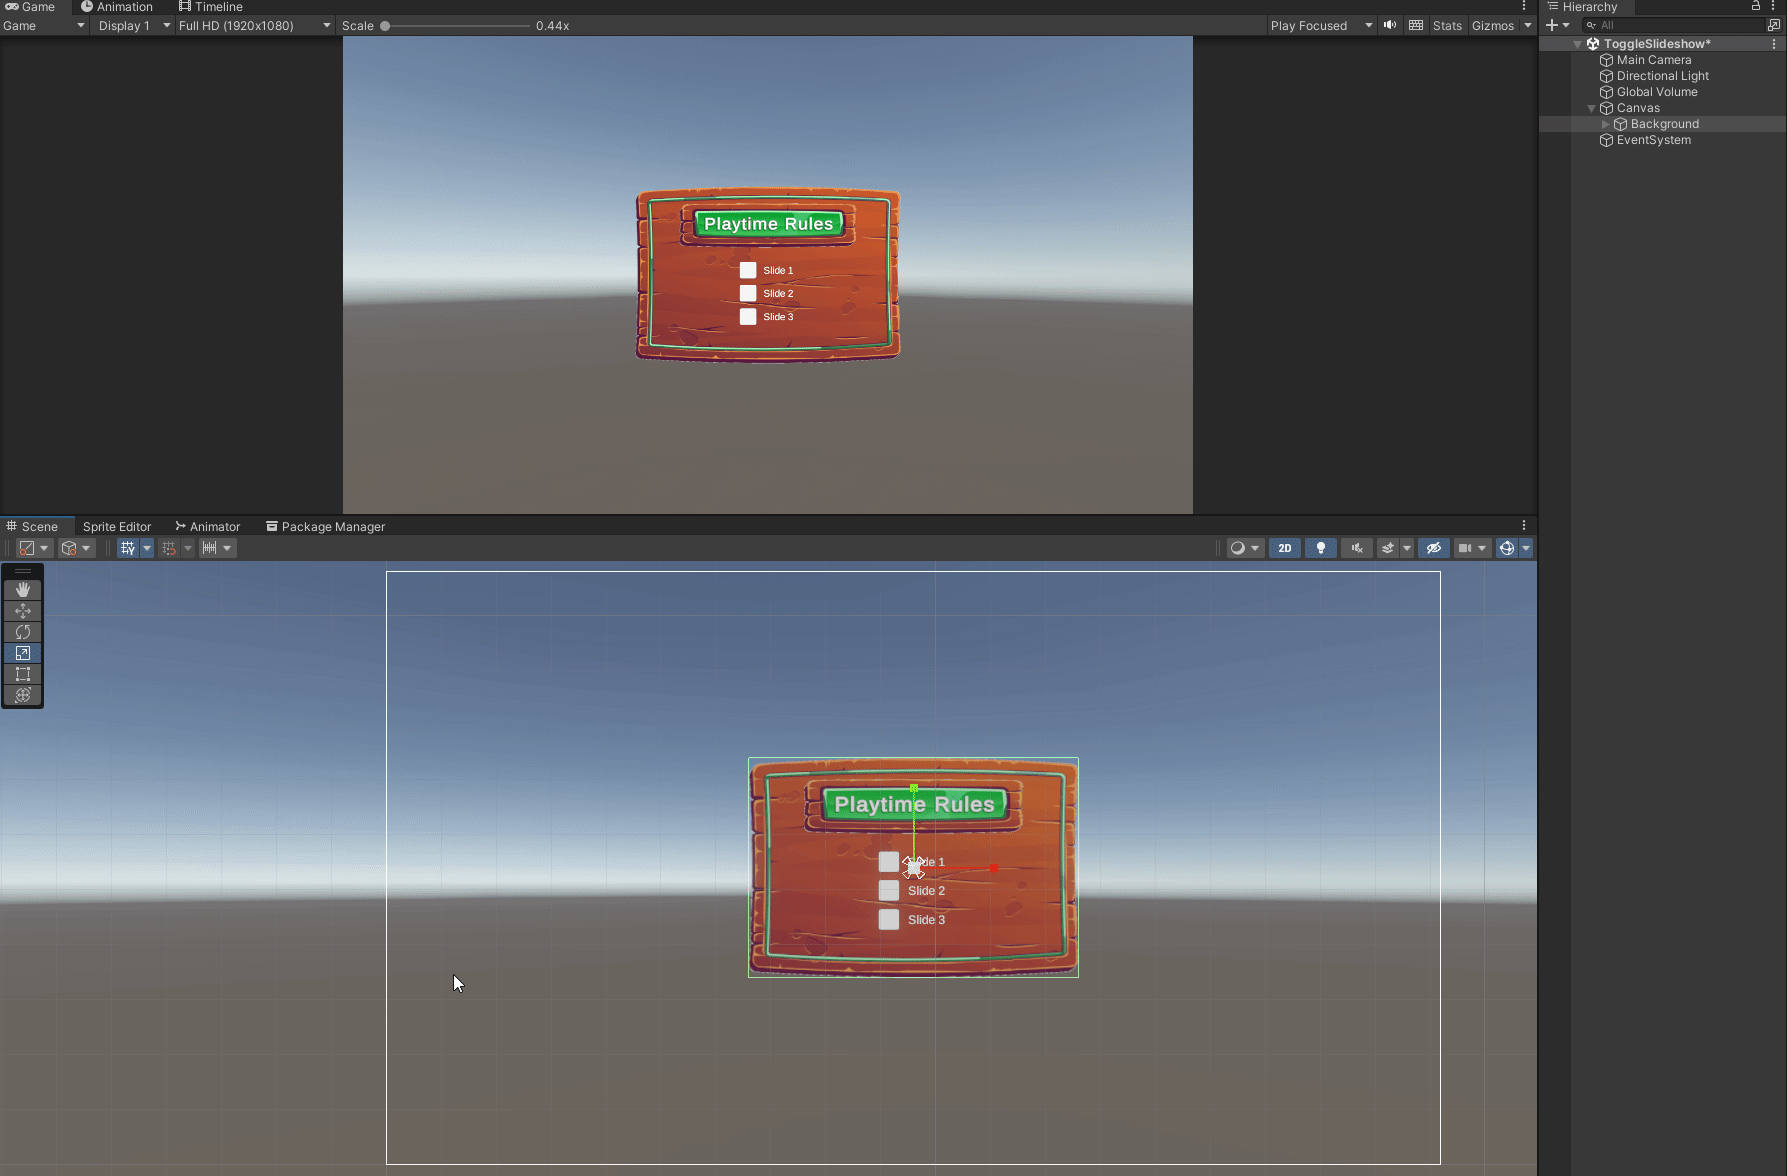Toggle Game view shortcuts keyboard icon
The image size is (1787, 1176).
[x=1416, y=26]
